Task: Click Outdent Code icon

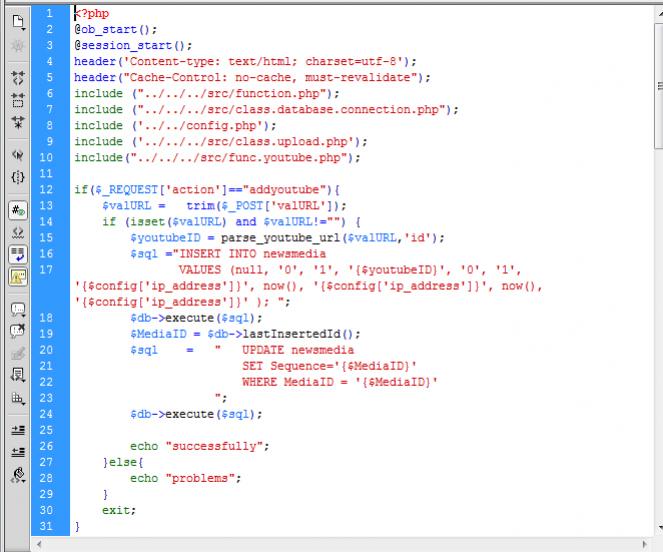Action: pyautogui.click(x=18, y=452)
